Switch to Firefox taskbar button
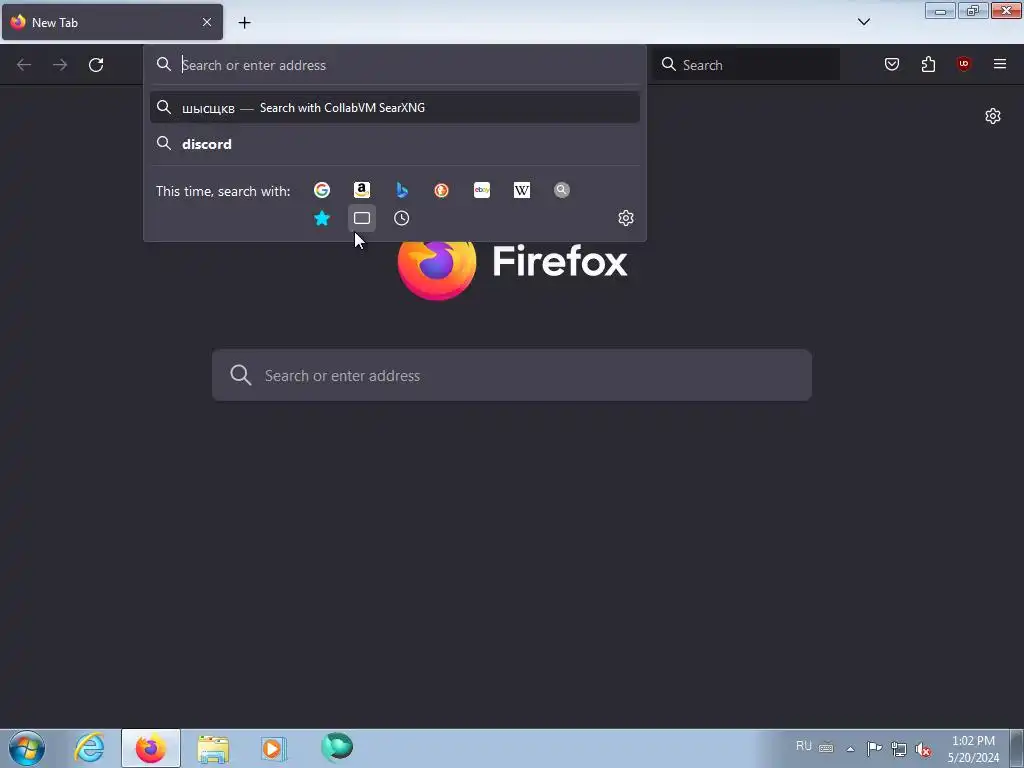The height and width of the screenshot is (768, 1024). [151, 748]
